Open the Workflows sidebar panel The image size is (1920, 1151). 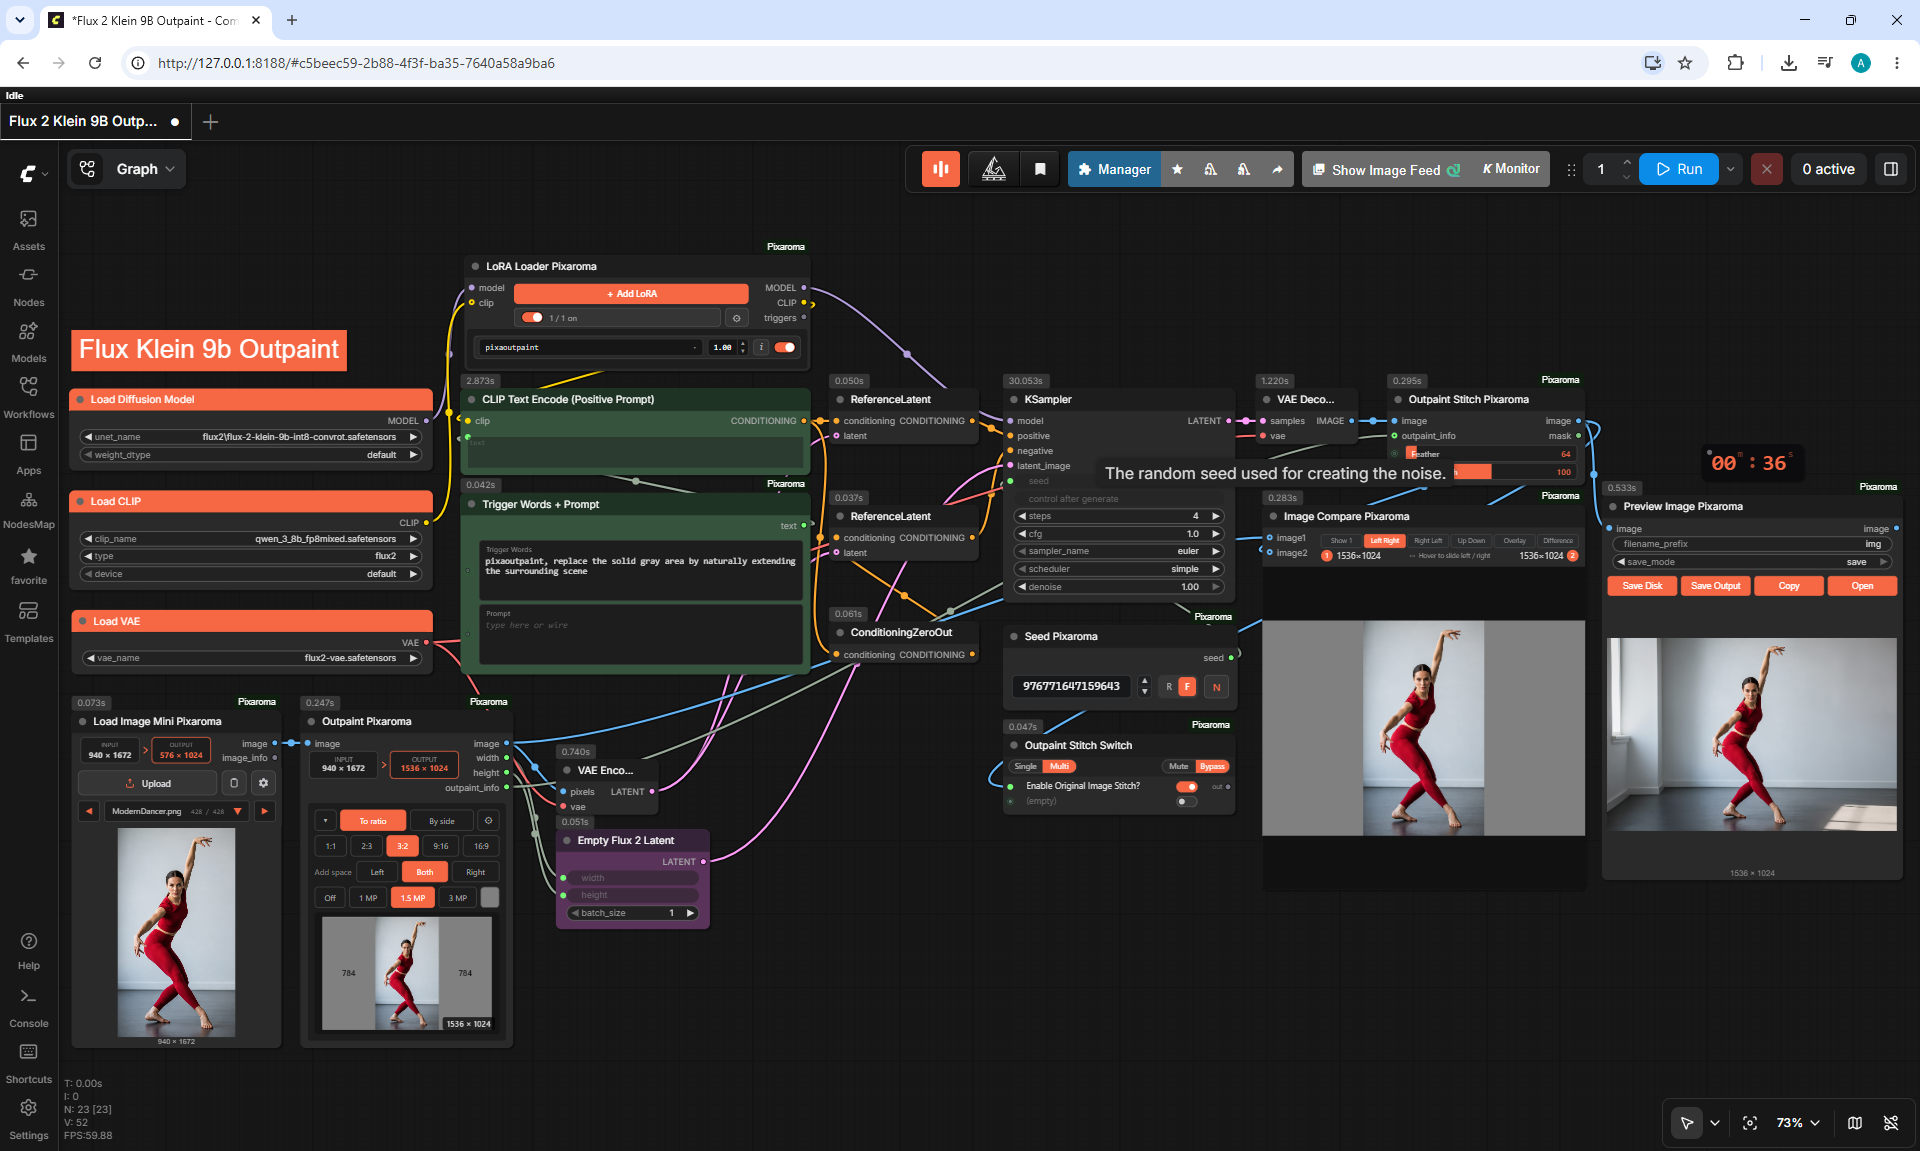[x=28, y=397]
